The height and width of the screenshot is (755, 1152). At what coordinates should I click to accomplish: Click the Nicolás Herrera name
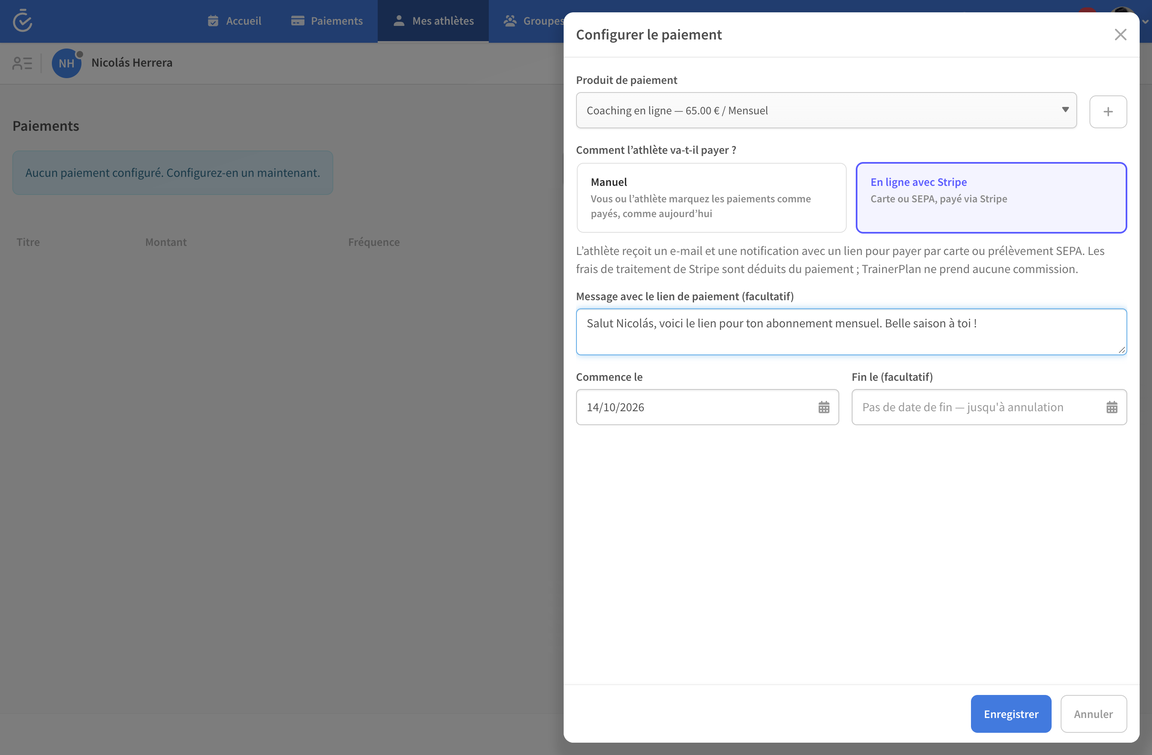point(132,62)
